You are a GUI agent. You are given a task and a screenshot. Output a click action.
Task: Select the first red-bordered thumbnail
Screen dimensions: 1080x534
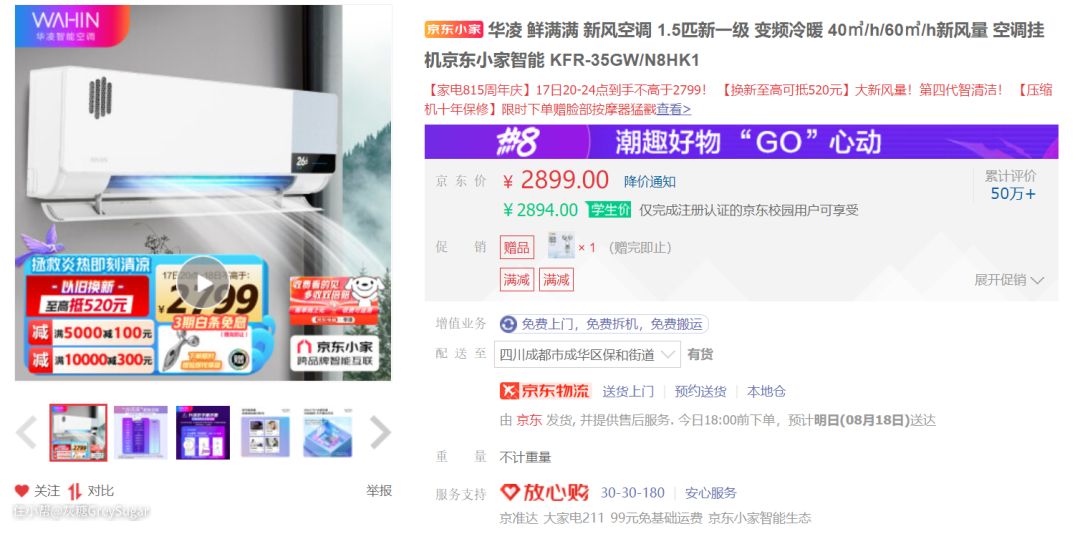79,433
